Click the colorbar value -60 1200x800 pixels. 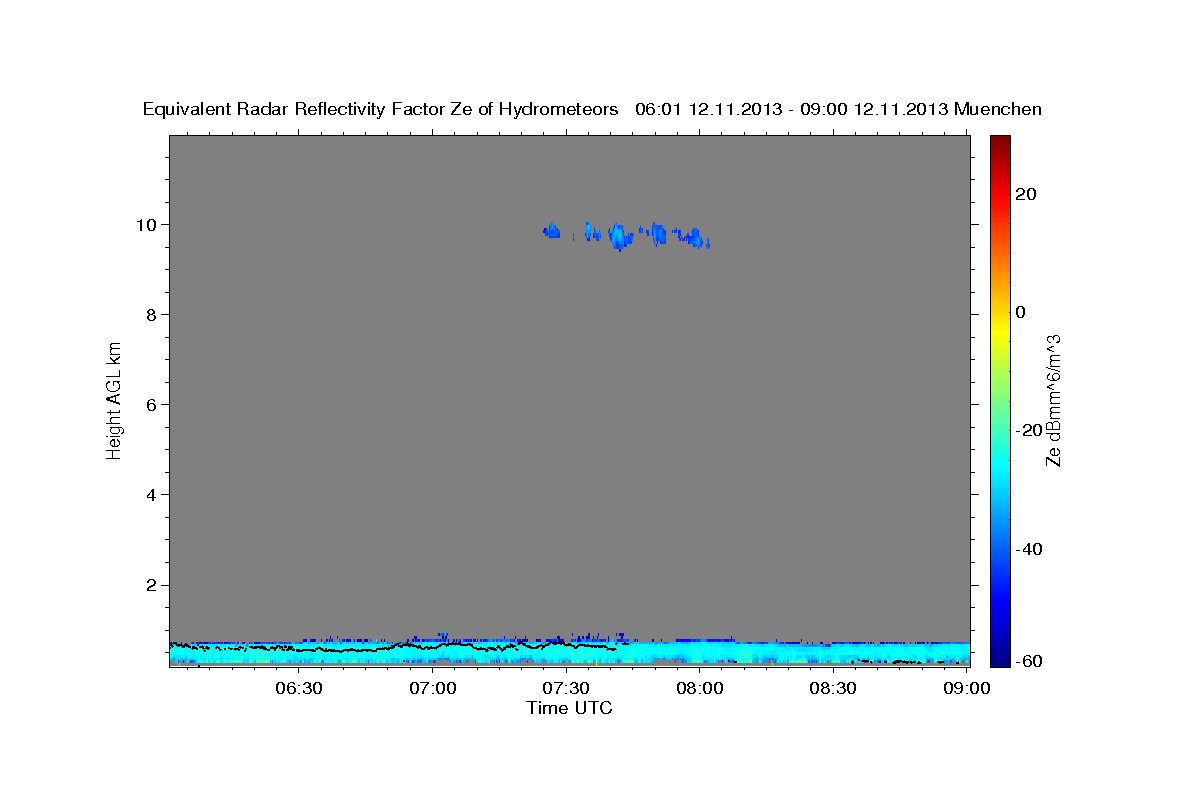pyautogui.click(x=1027, y=661)
